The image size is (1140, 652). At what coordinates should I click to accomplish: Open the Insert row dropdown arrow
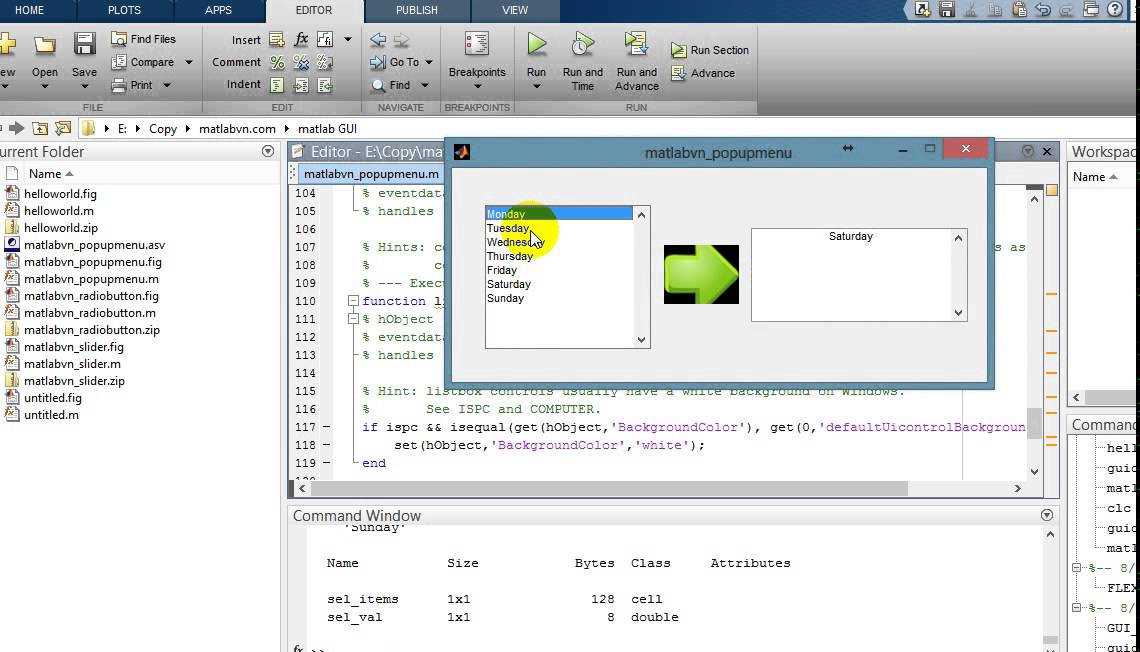(x=348, y=39)
